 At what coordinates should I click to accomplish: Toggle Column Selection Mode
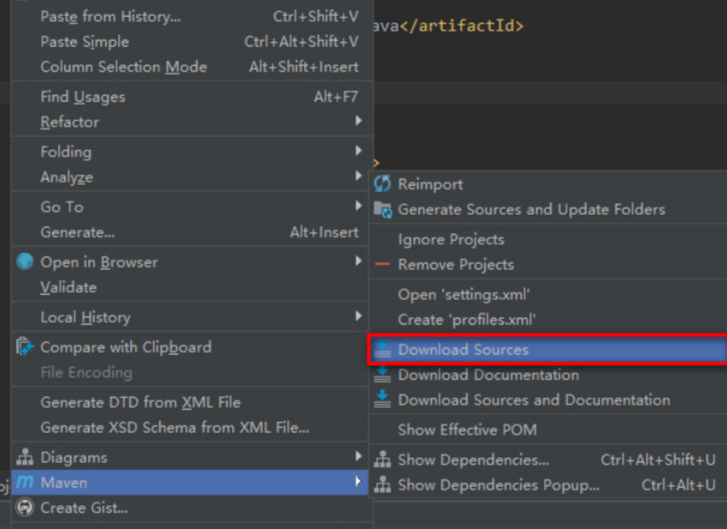(192, 67)
